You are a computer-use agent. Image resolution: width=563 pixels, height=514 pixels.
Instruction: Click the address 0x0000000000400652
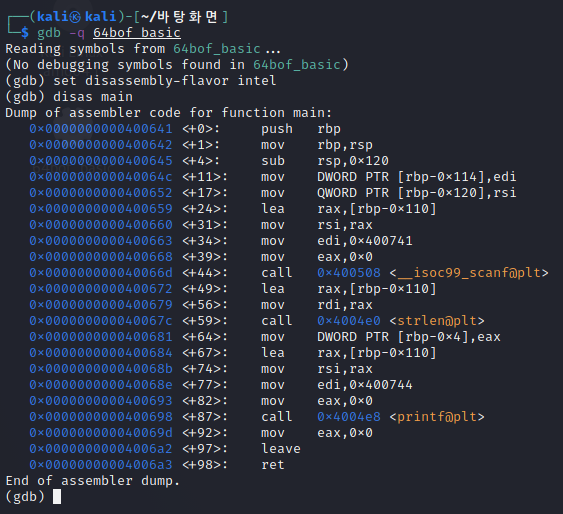[101, 193]
